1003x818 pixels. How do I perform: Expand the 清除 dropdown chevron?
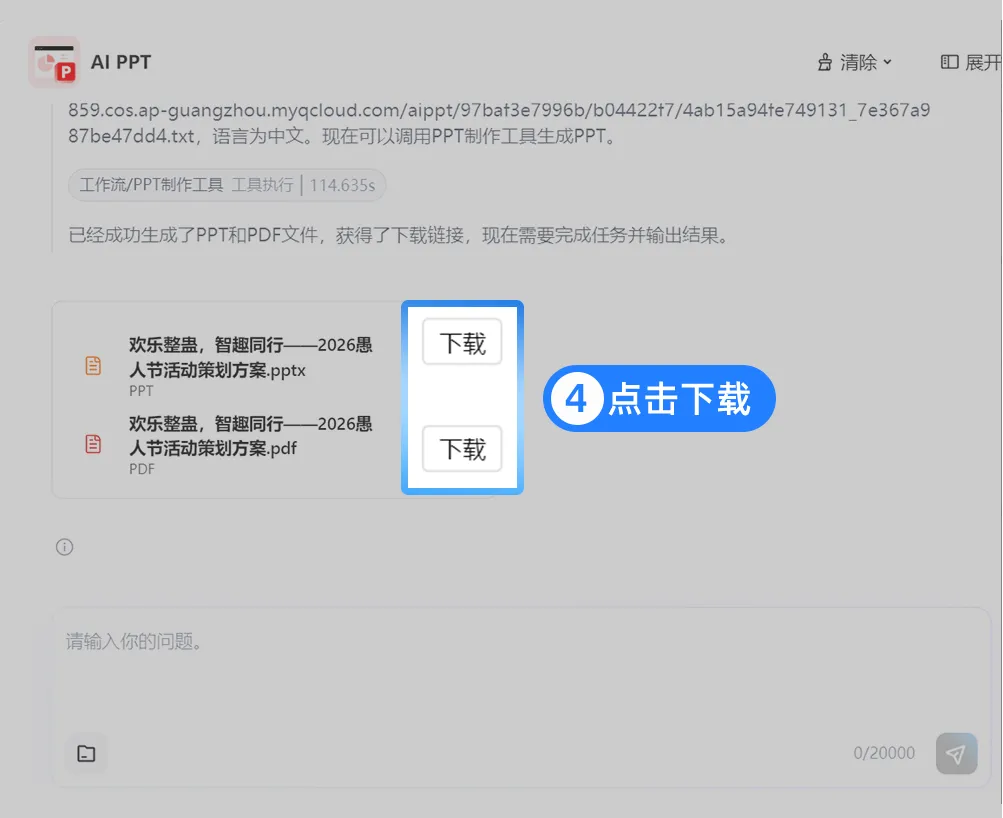887,62
